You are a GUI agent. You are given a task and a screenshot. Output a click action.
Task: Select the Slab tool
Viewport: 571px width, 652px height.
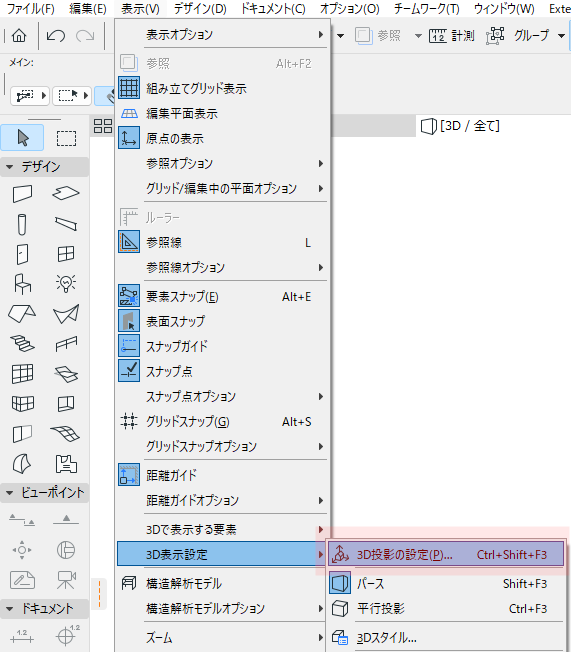tap(66, 193)
